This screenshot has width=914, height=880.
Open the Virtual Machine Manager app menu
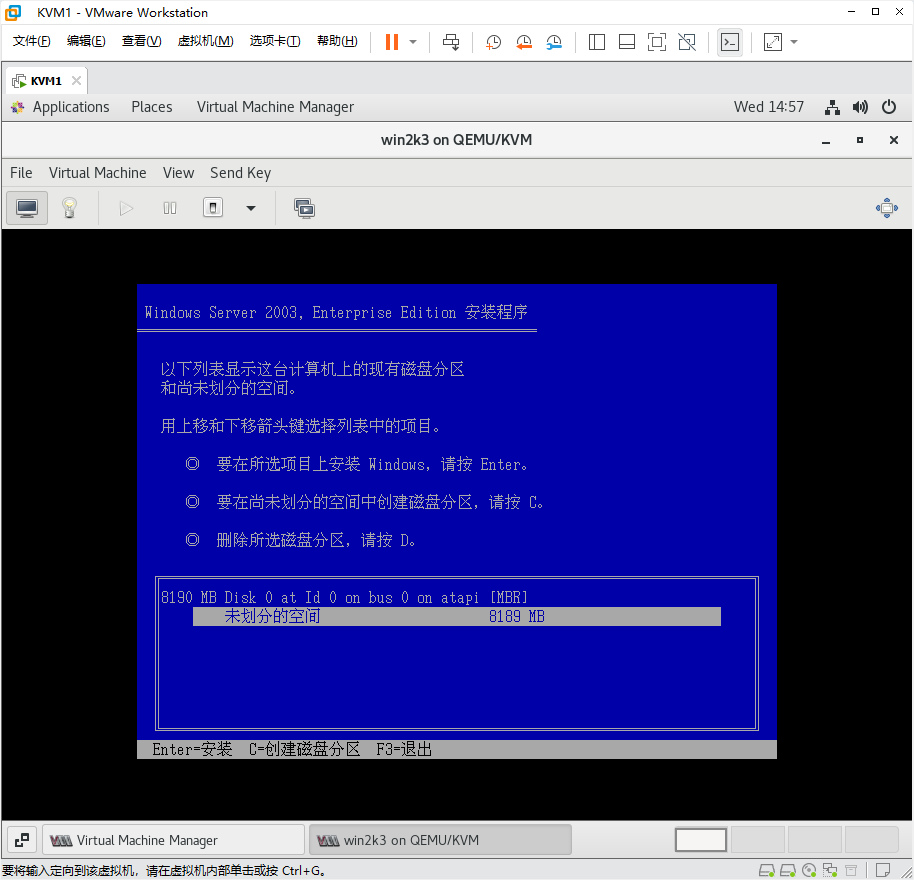pos(275,107)
